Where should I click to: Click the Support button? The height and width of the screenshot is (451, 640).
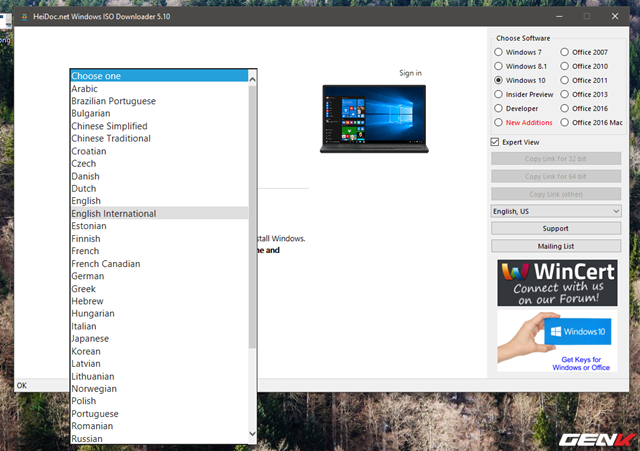click(x=556, y=229)
